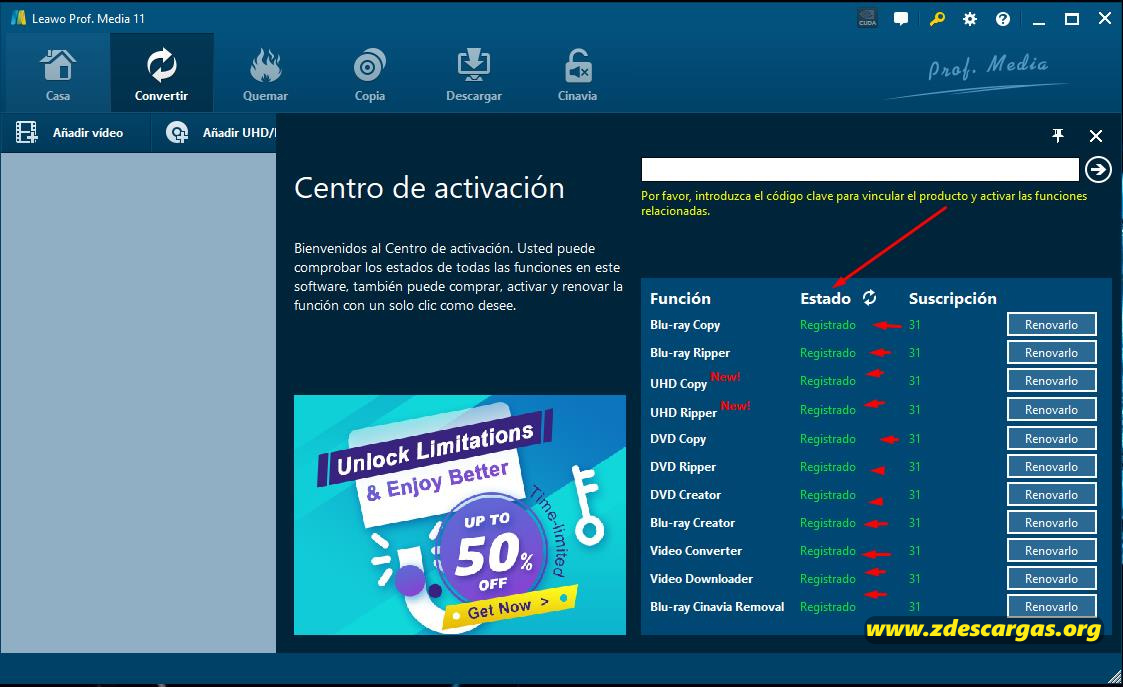
Task: Switch to the Convertir tab
Action: pos(161,74)
